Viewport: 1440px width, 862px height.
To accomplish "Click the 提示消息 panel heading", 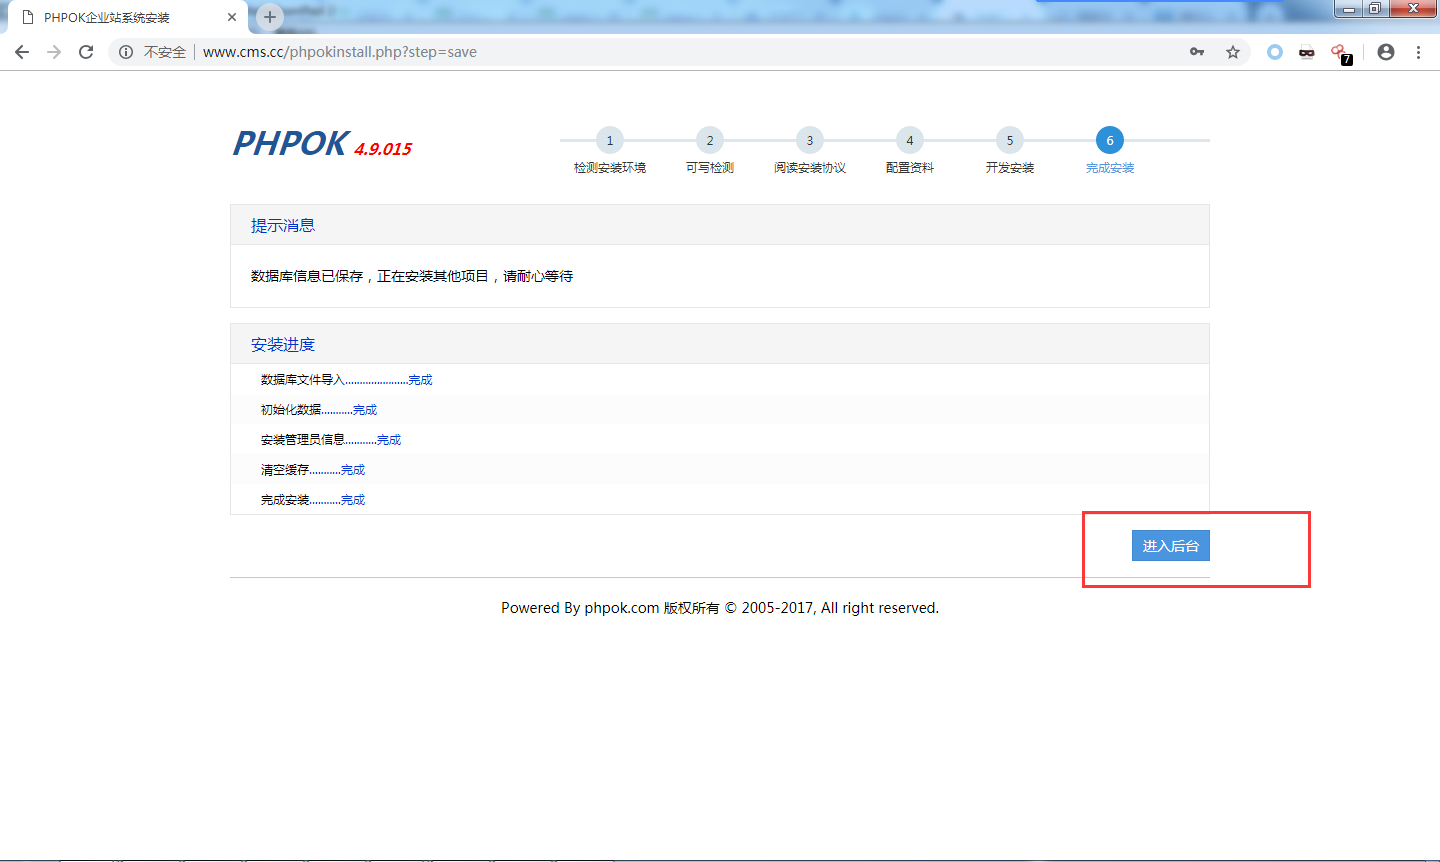I will [x=283, y=226].
